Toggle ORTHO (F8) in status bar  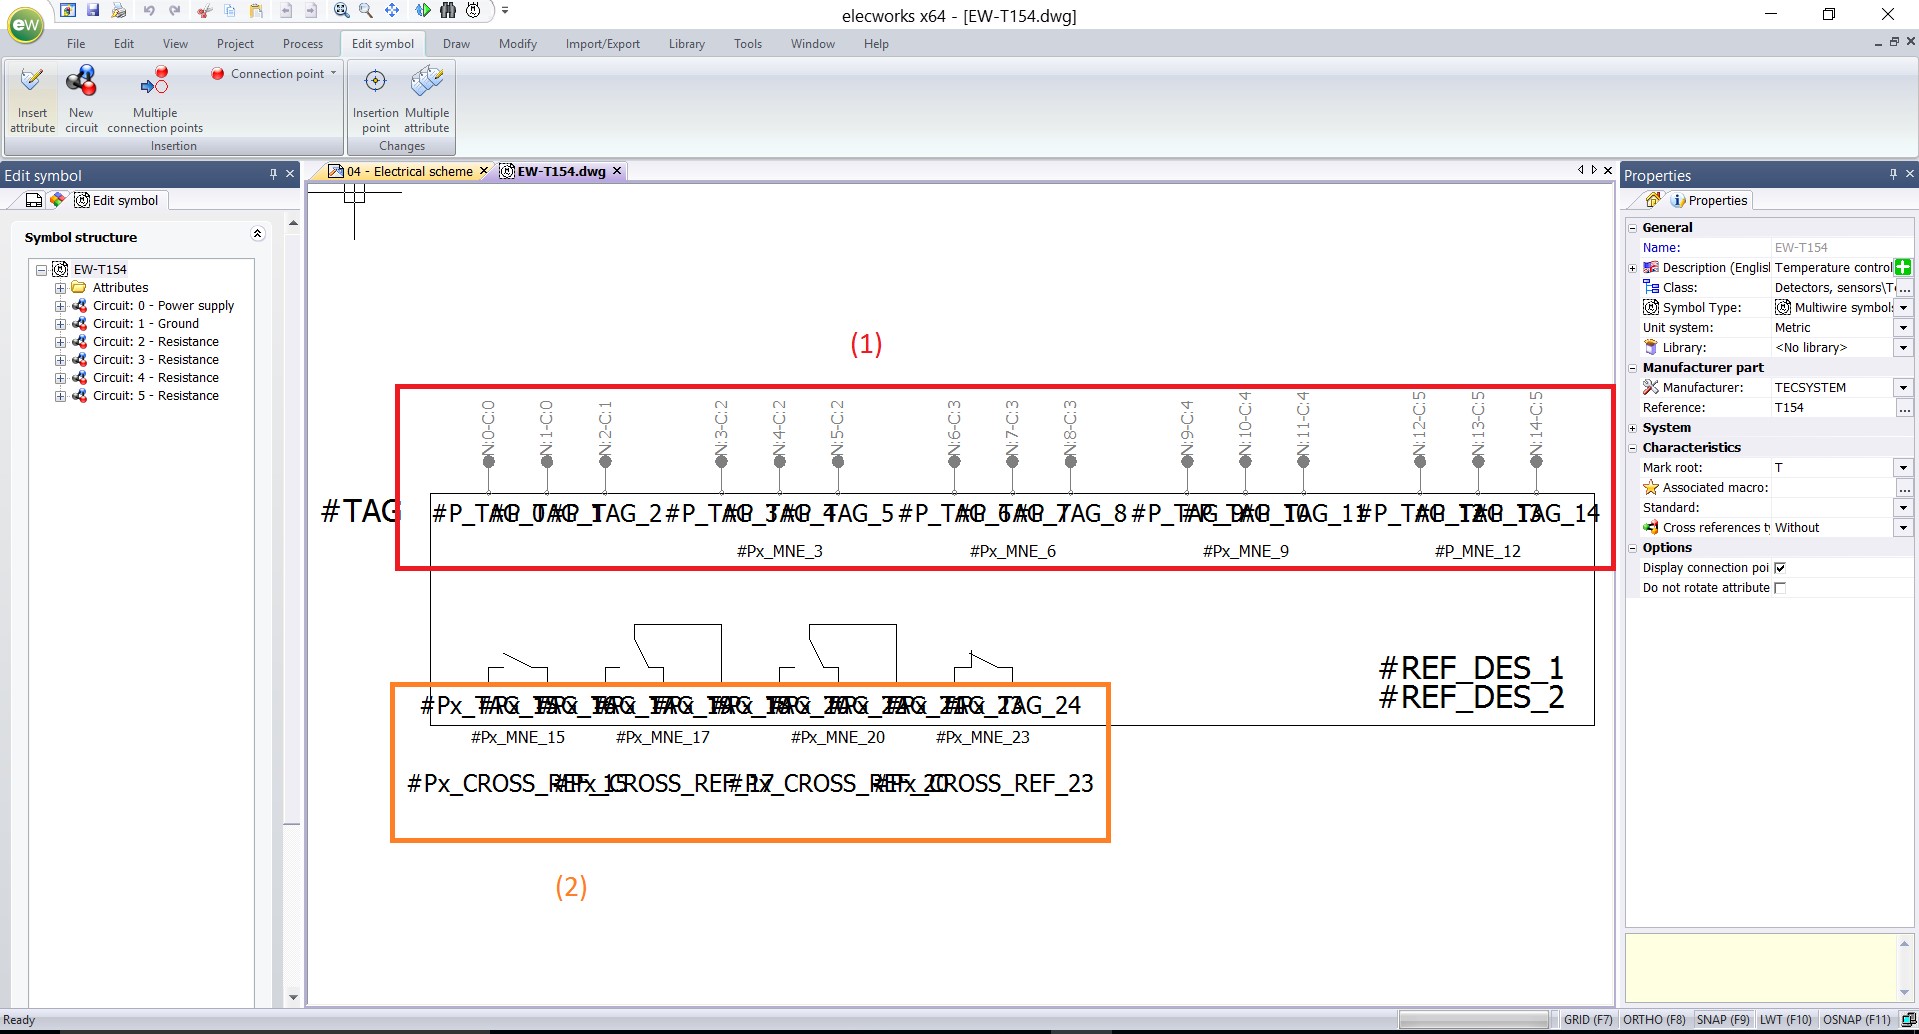[x=1654, y=1020]
